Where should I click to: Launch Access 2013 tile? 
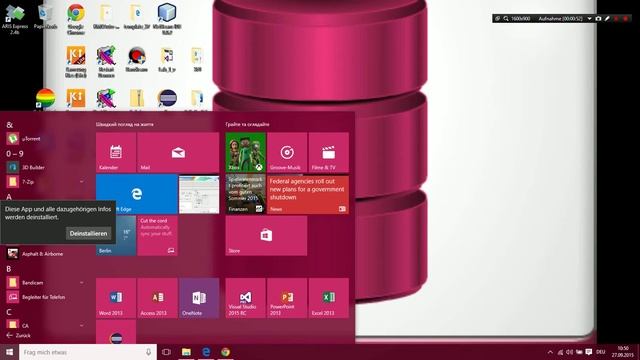(157, 298)
